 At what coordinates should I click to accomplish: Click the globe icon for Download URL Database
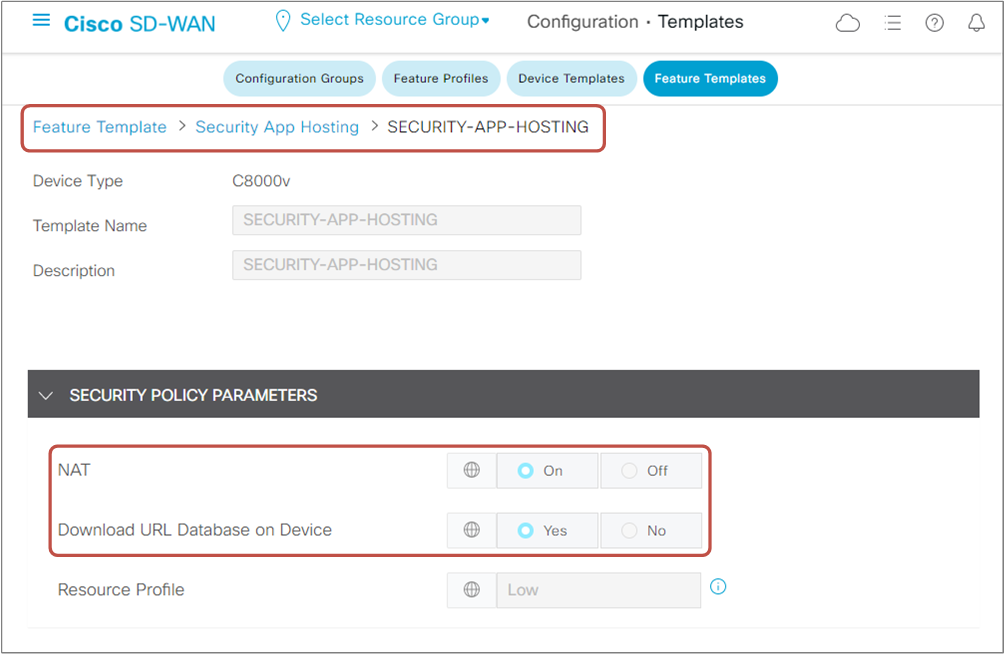point(471,530)
